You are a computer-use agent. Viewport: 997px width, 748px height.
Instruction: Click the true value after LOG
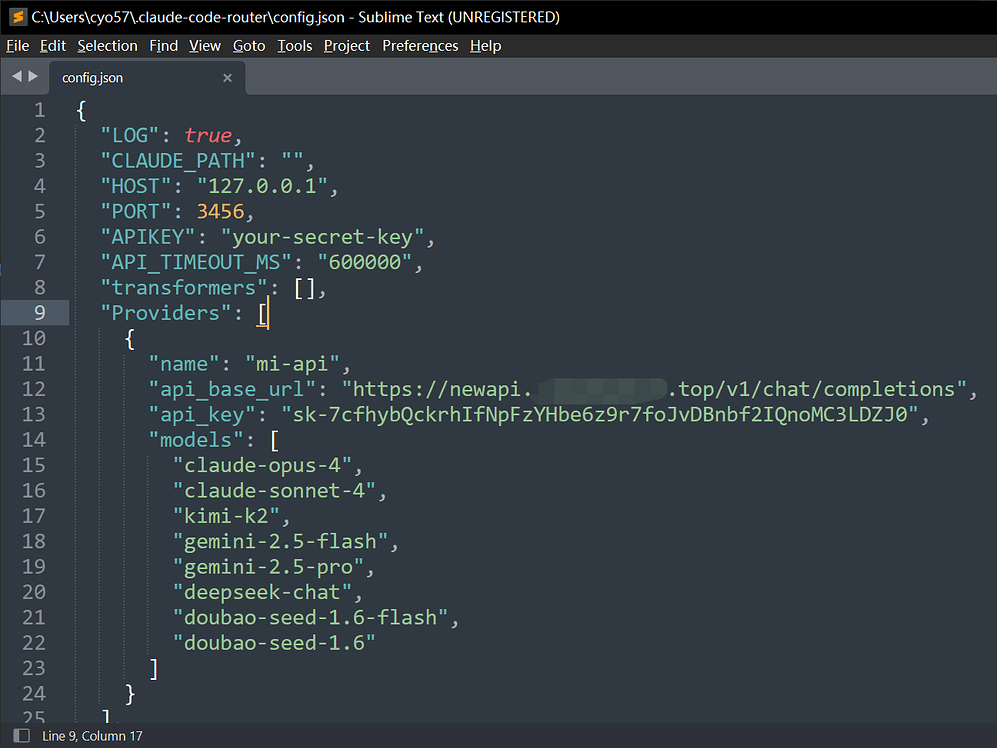point(208,135)
